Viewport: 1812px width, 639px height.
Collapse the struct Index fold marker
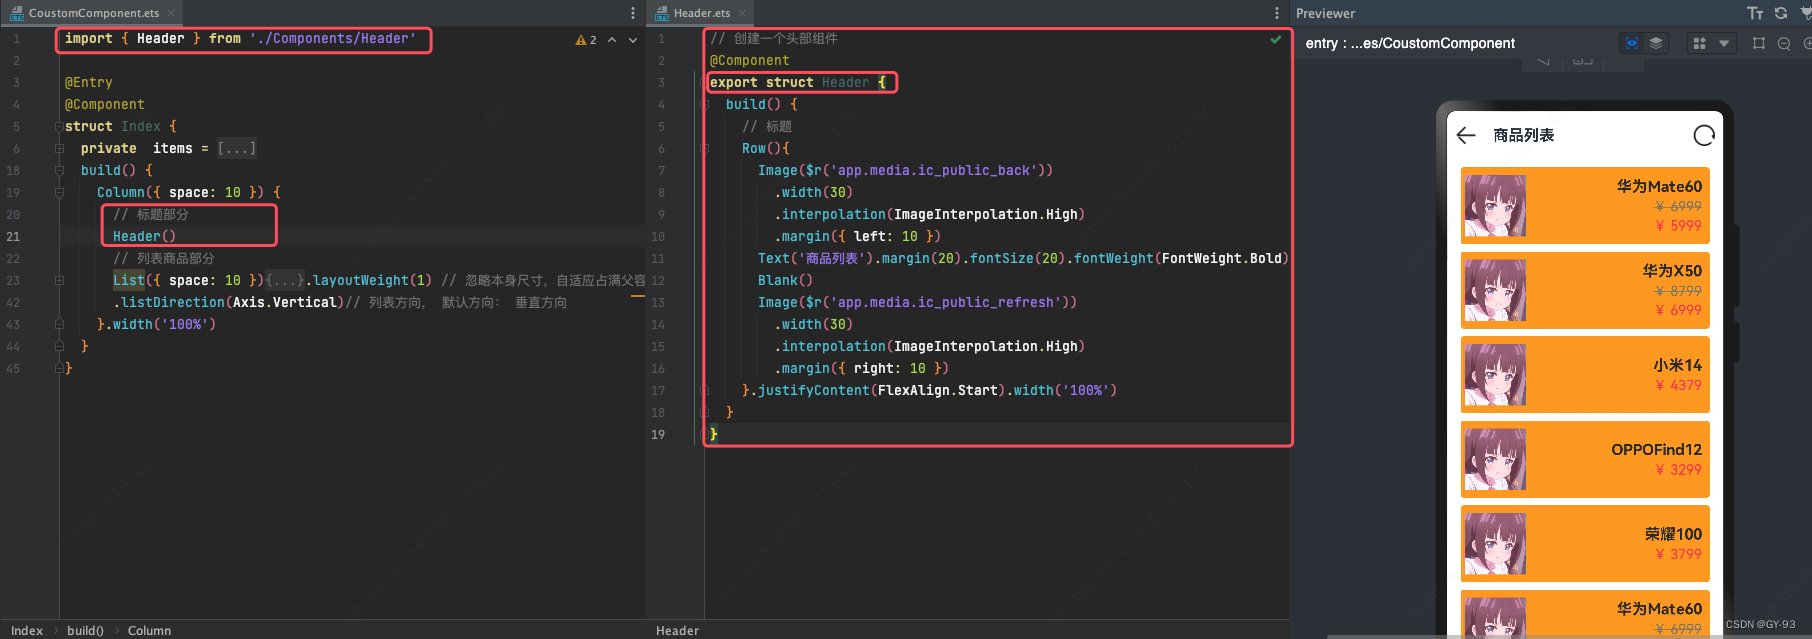(59, 126)
